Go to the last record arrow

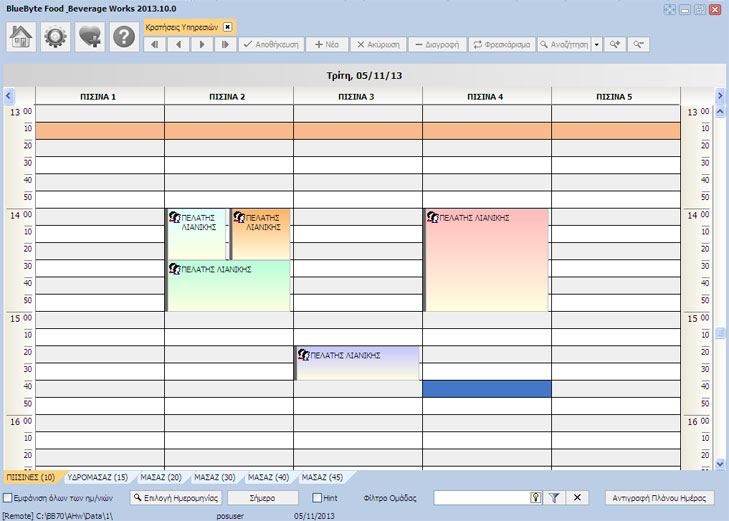click(225, 44)
